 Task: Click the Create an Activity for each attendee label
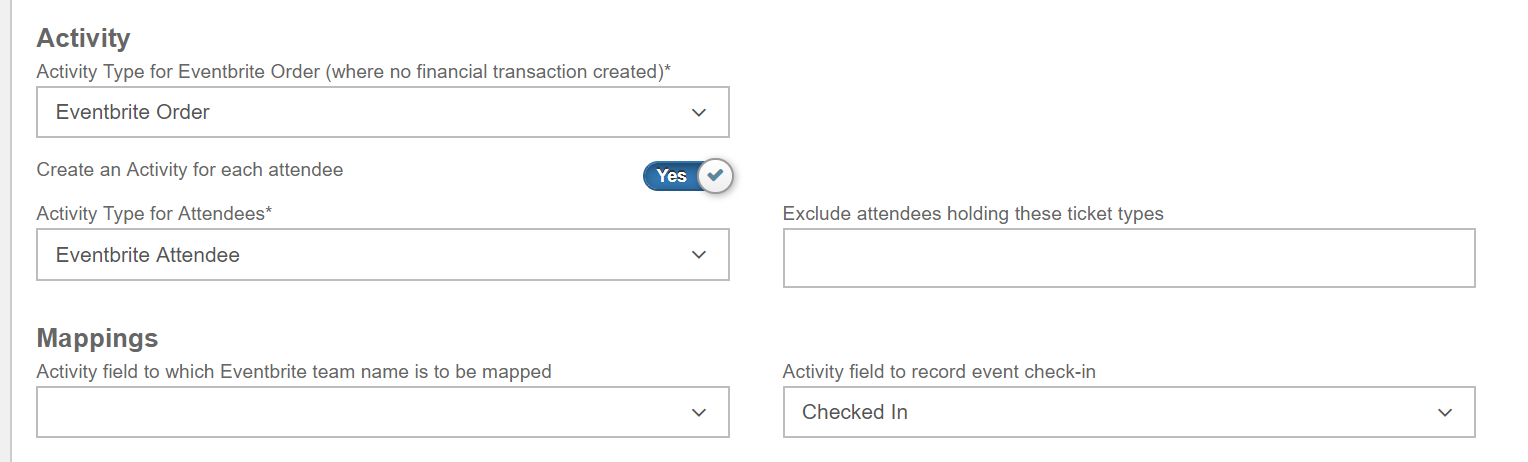click(x=190, y=170)
